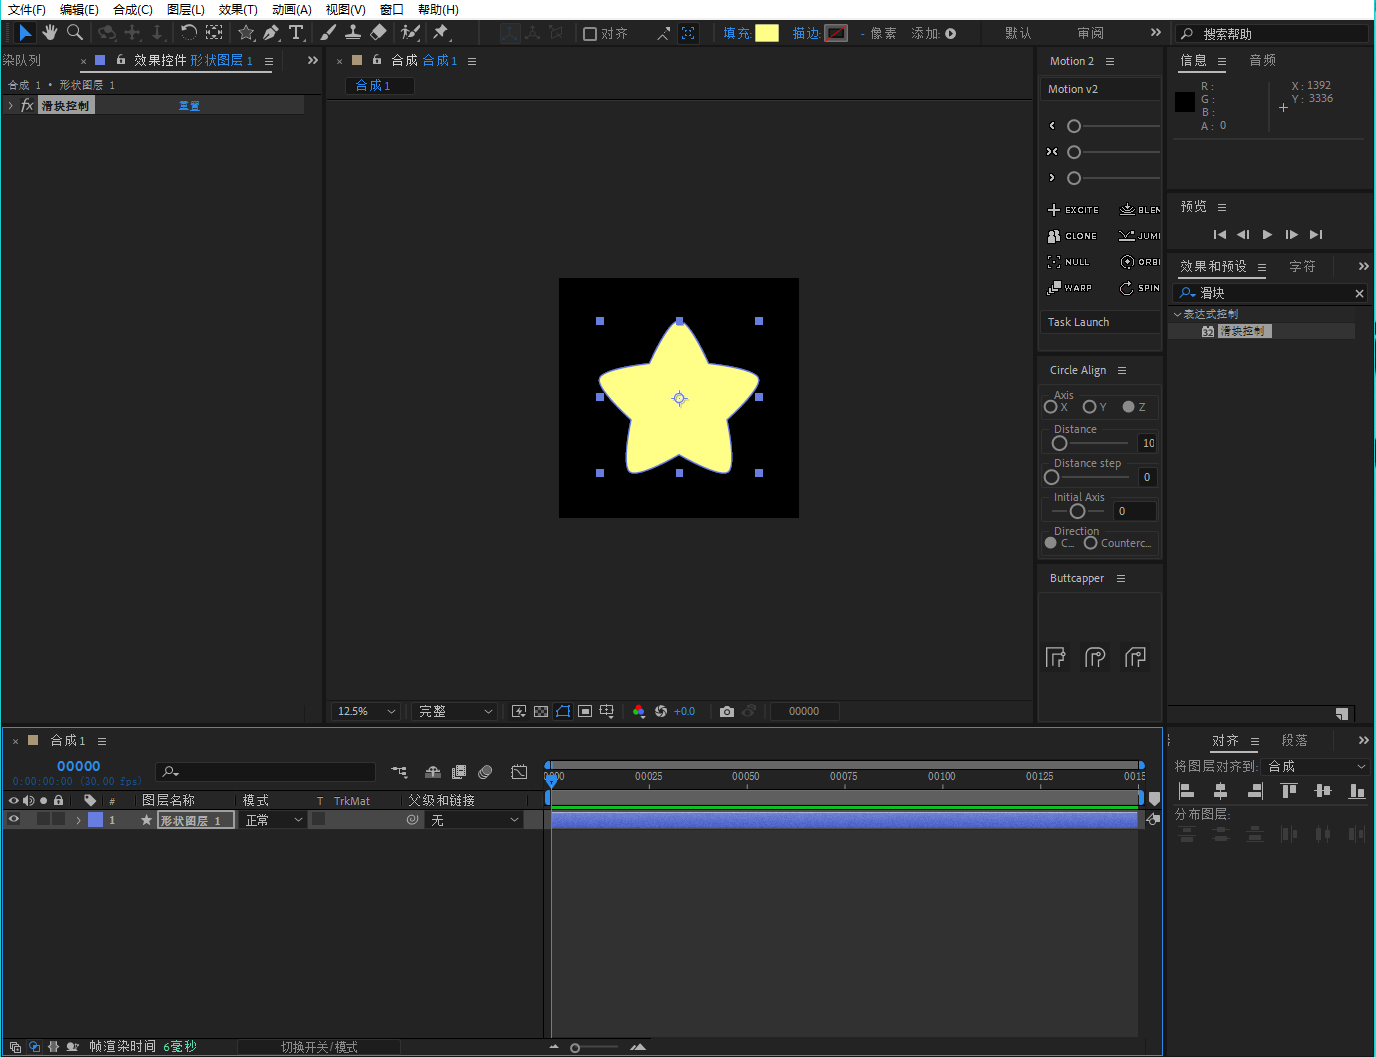This screenshot has width=1376, height=1057.
Task: Align layer to top edge in Align panel
Action: 1289,791
